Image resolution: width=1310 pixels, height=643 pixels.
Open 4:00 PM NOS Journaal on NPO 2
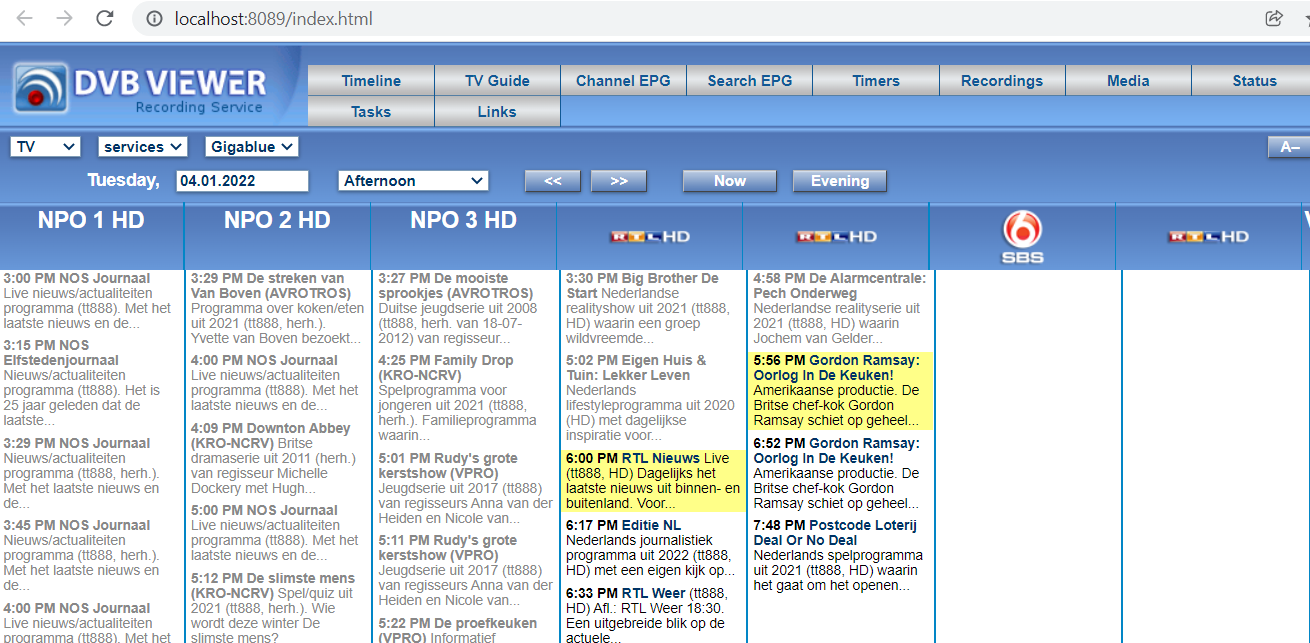276,383
